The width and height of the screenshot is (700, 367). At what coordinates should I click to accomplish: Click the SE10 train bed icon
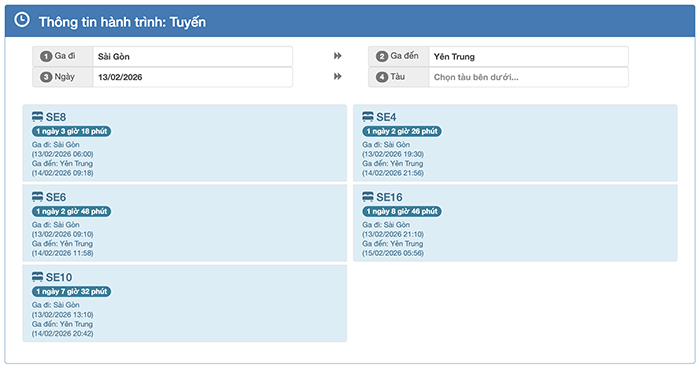click(38, 277)
